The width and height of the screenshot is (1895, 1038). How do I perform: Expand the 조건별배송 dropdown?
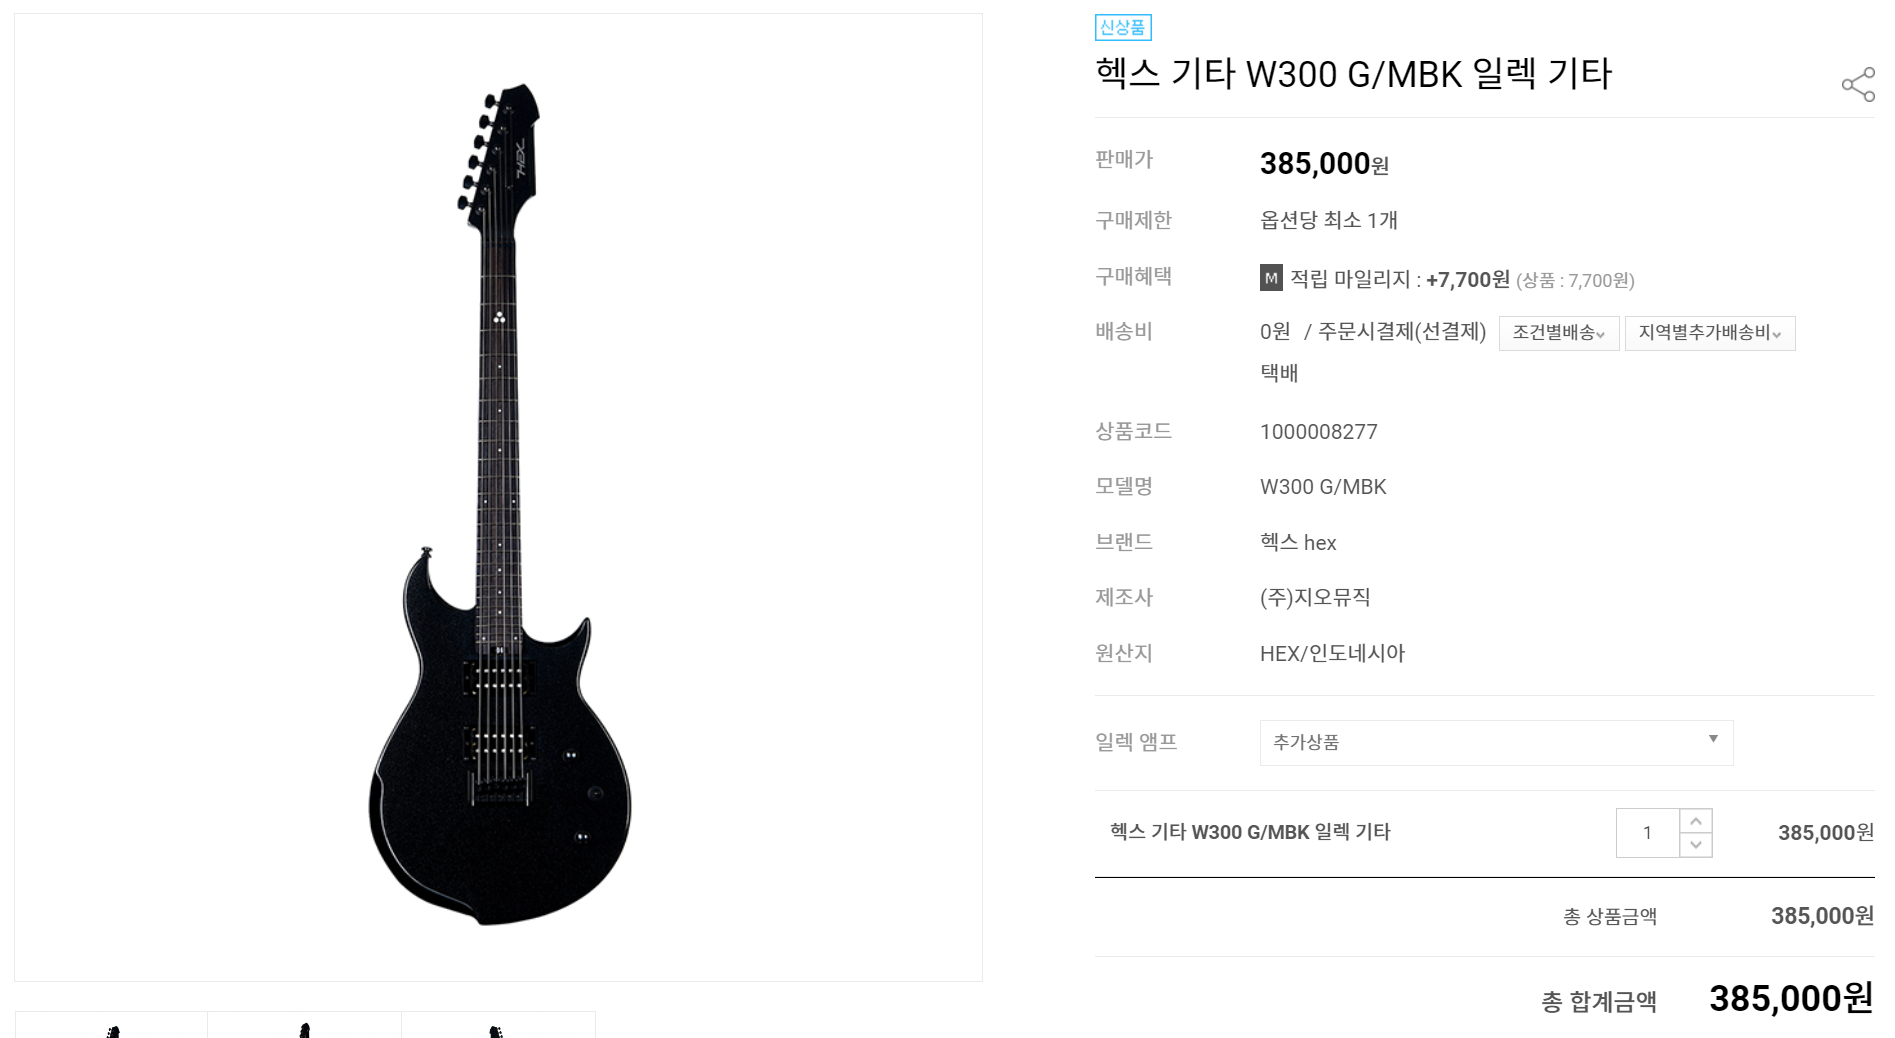tap(1559, 333)
